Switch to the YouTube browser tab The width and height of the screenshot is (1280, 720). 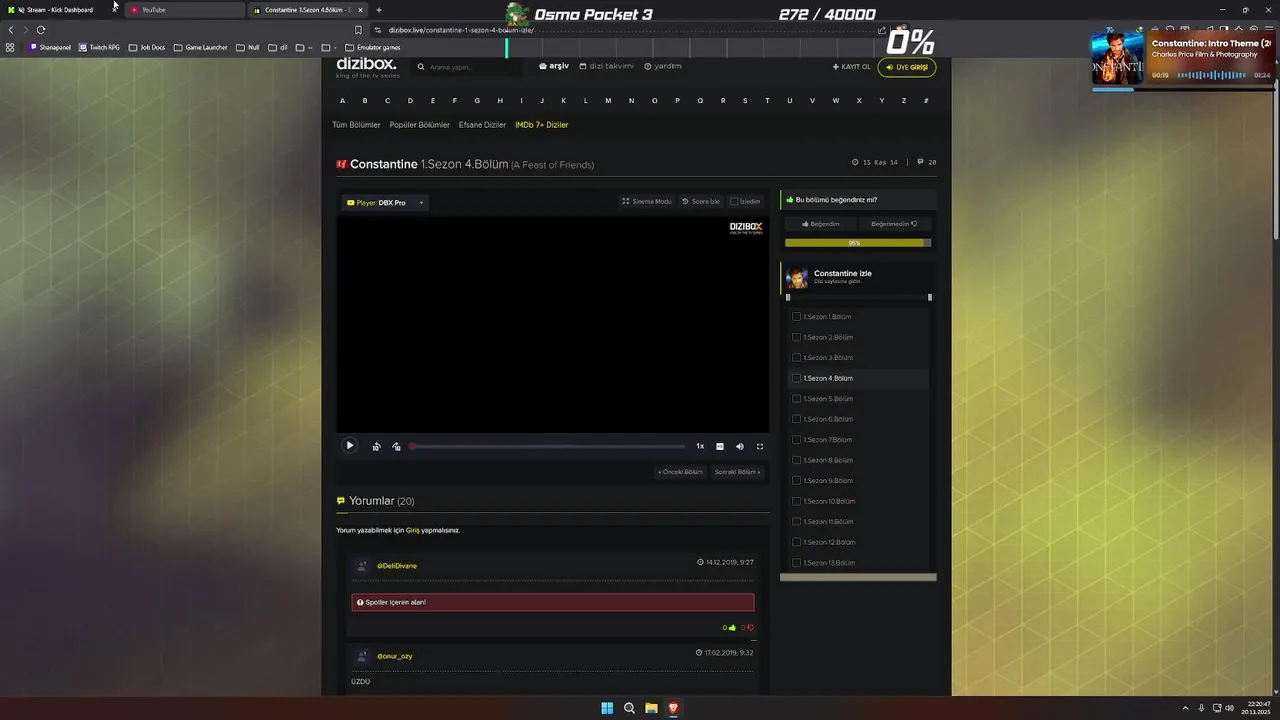click(x=185, y=10)
